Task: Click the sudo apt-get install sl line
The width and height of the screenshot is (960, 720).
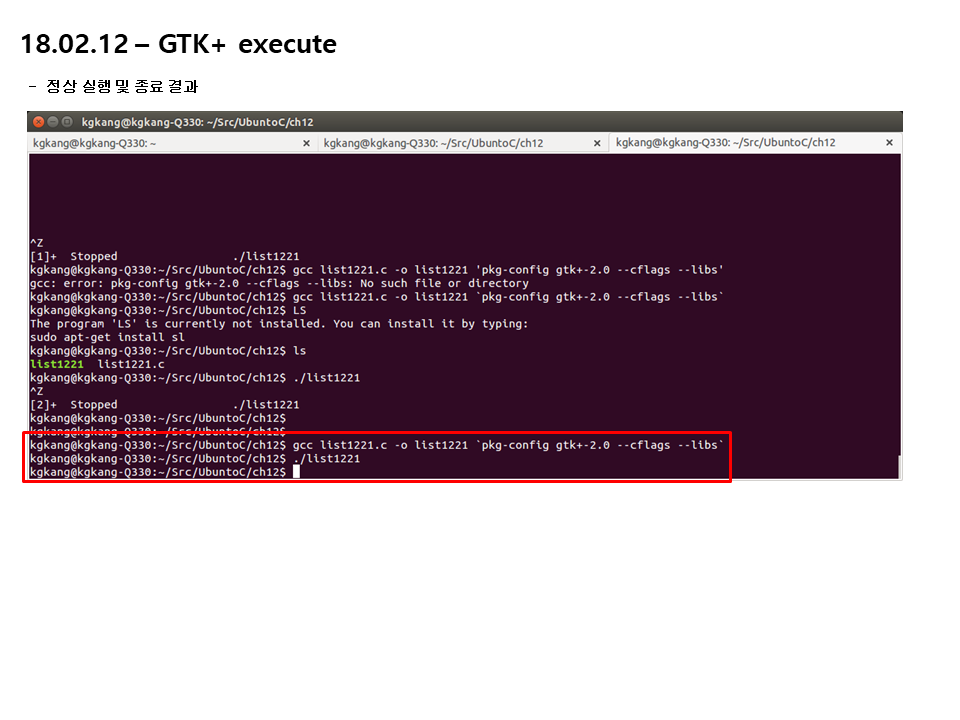Action: (107, 337)
